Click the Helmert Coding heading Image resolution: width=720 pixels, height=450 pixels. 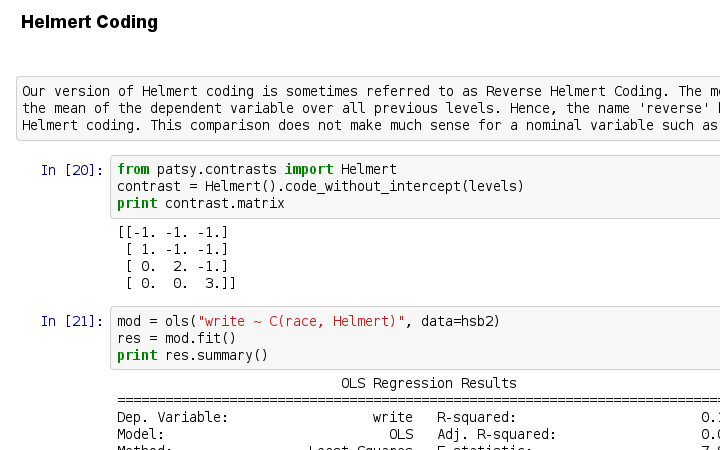click(x=89, y=22)
